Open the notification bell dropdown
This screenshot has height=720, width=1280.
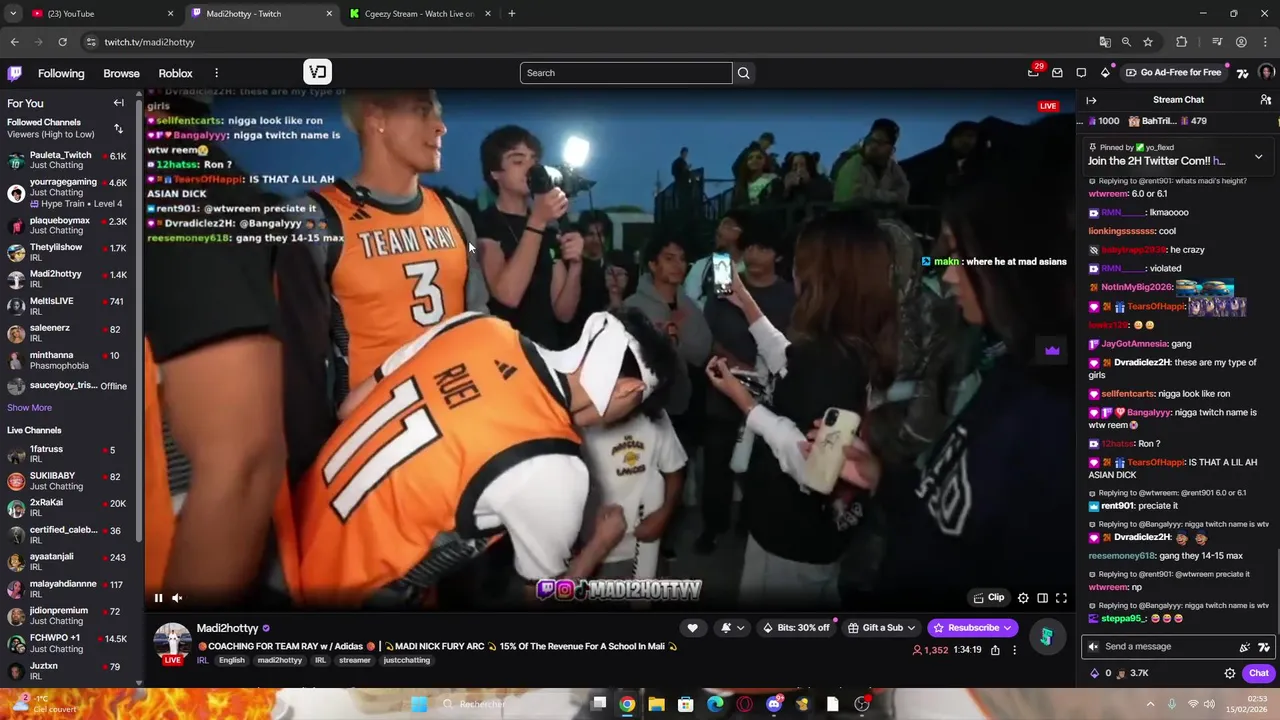(732, 628)
